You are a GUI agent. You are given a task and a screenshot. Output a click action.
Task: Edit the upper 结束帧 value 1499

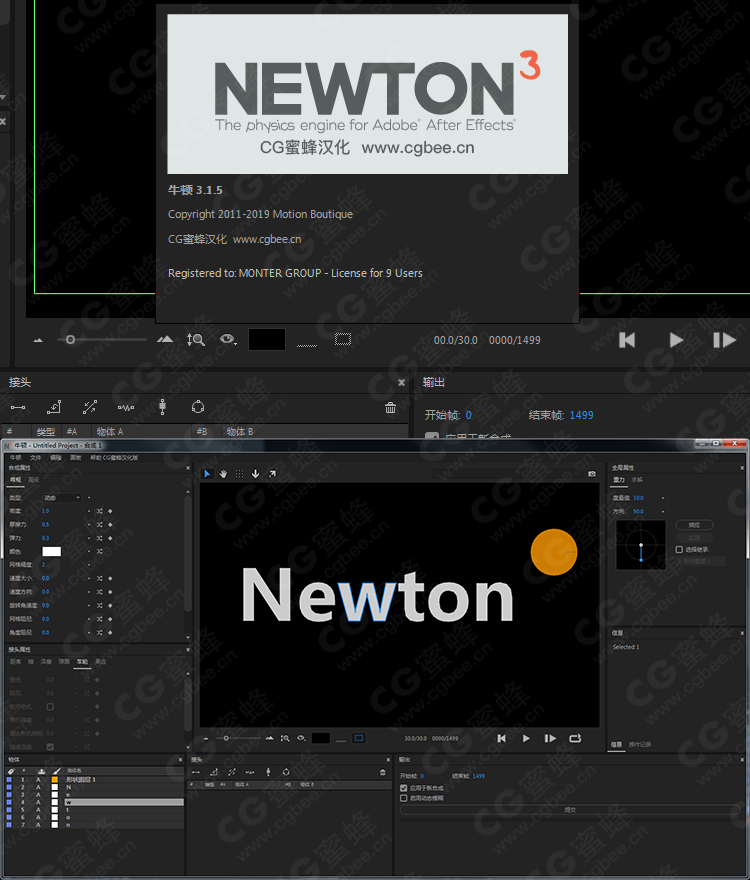click(581, 415)
